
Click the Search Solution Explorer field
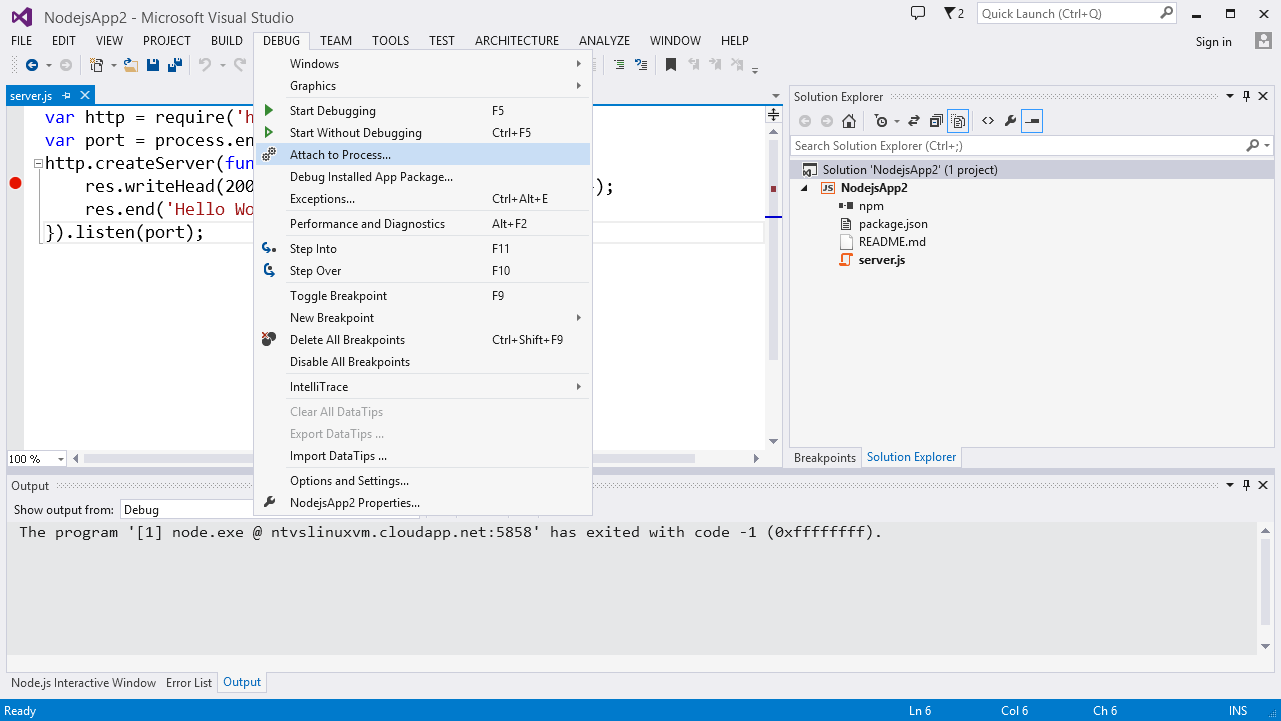1015,146
